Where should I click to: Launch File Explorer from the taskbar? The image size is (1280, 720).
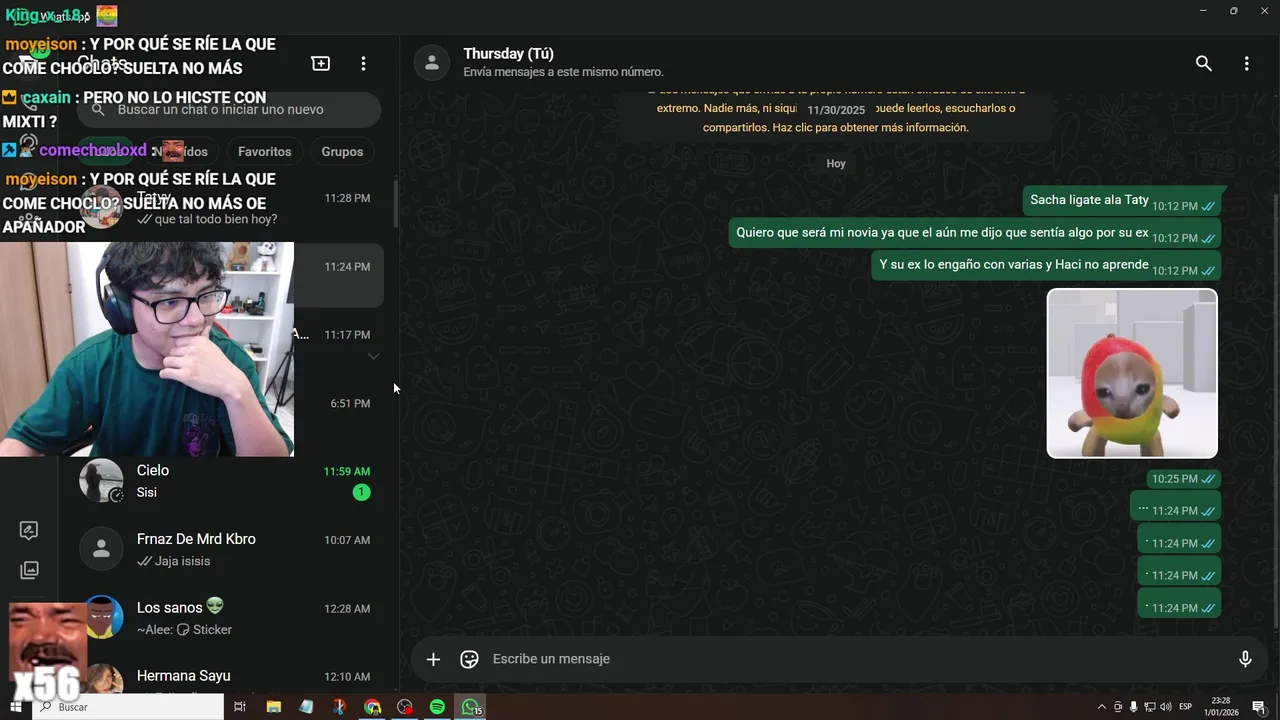(273, 707)
